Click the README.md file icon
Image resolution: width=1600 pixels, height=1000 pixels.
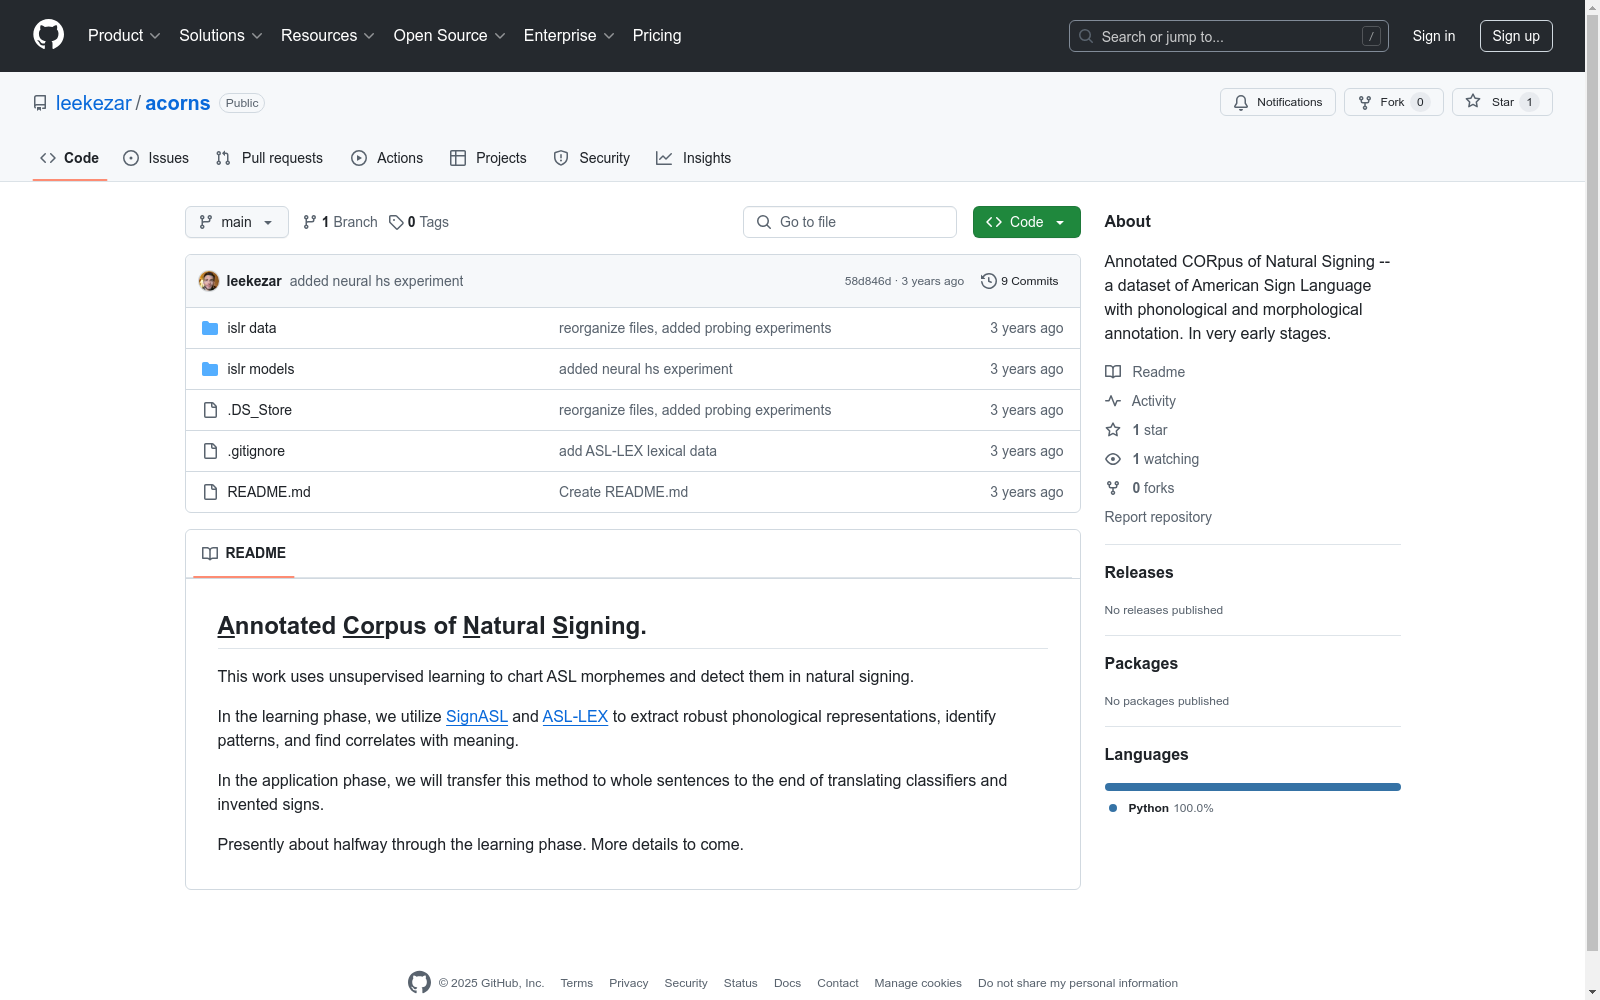210,492
